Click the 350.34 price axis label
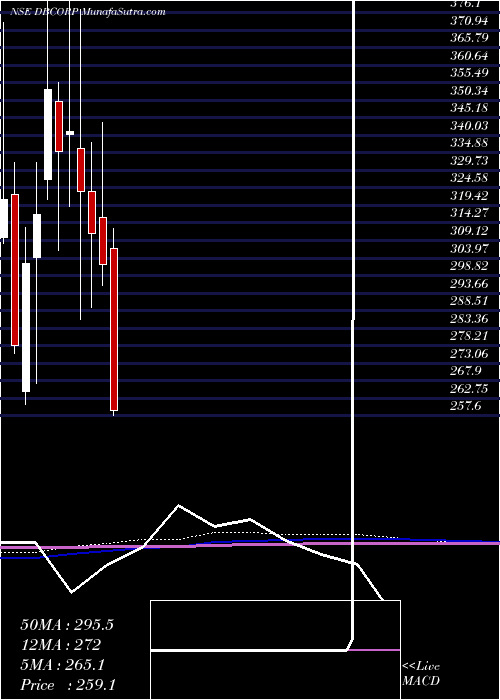500x700 pixels. [470, 91]
